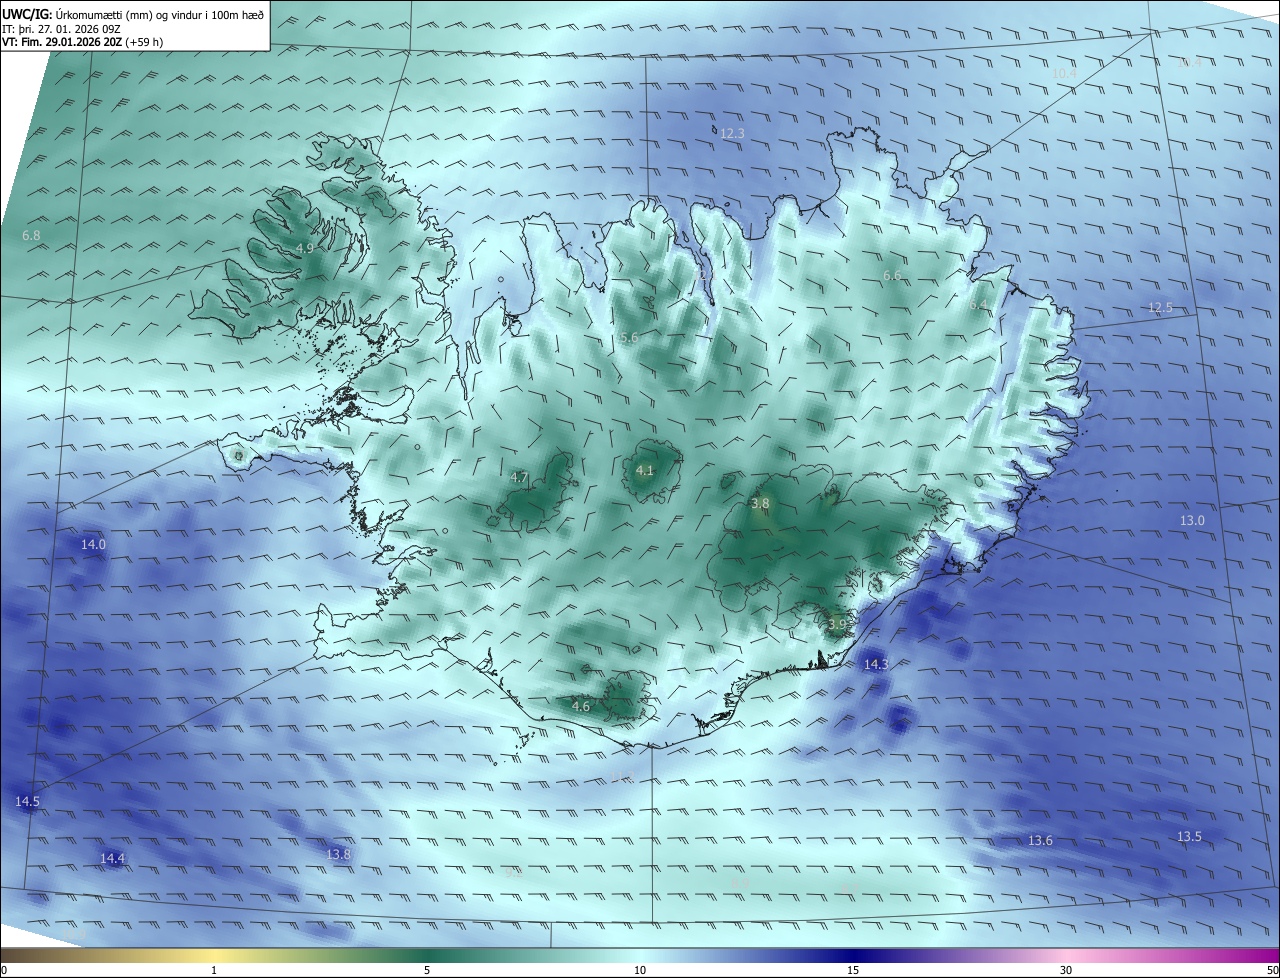Click the legend tick label '5'
The image size is (1280, 978).
pos(427,970)
